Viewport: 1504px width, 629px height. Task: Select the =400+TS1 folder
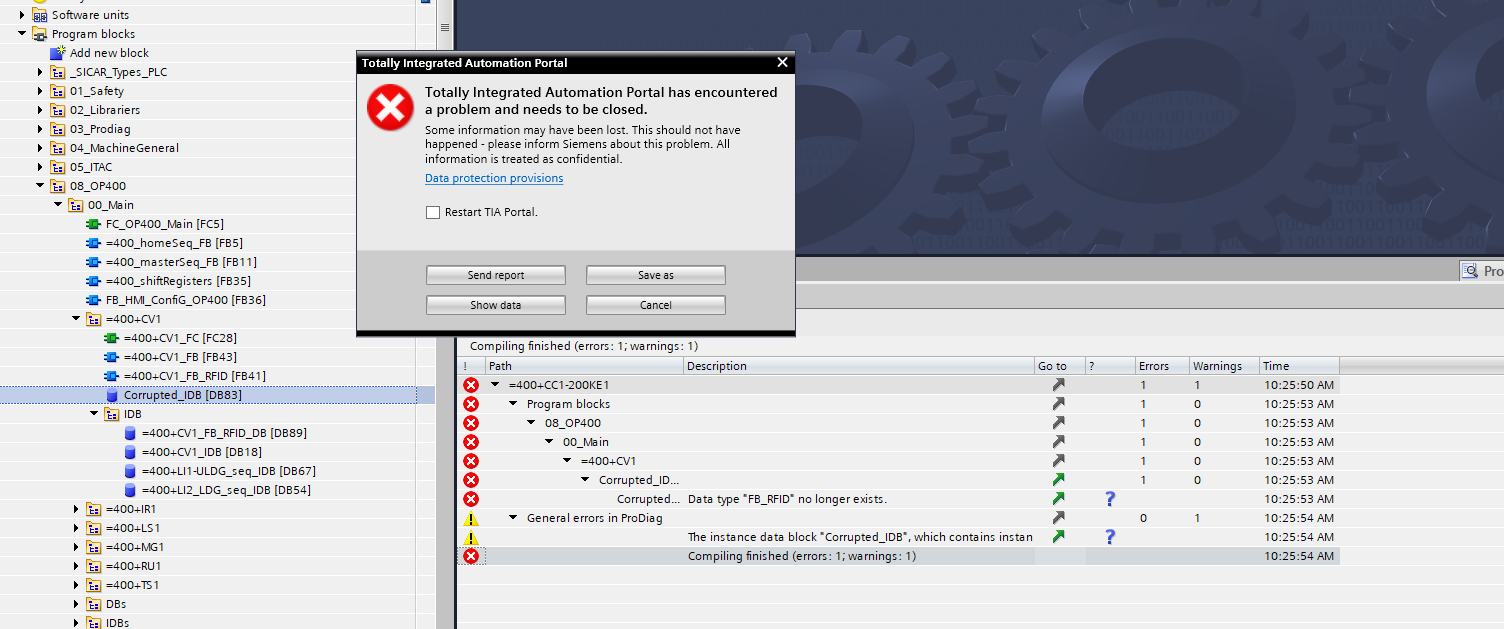coord(132,585)
